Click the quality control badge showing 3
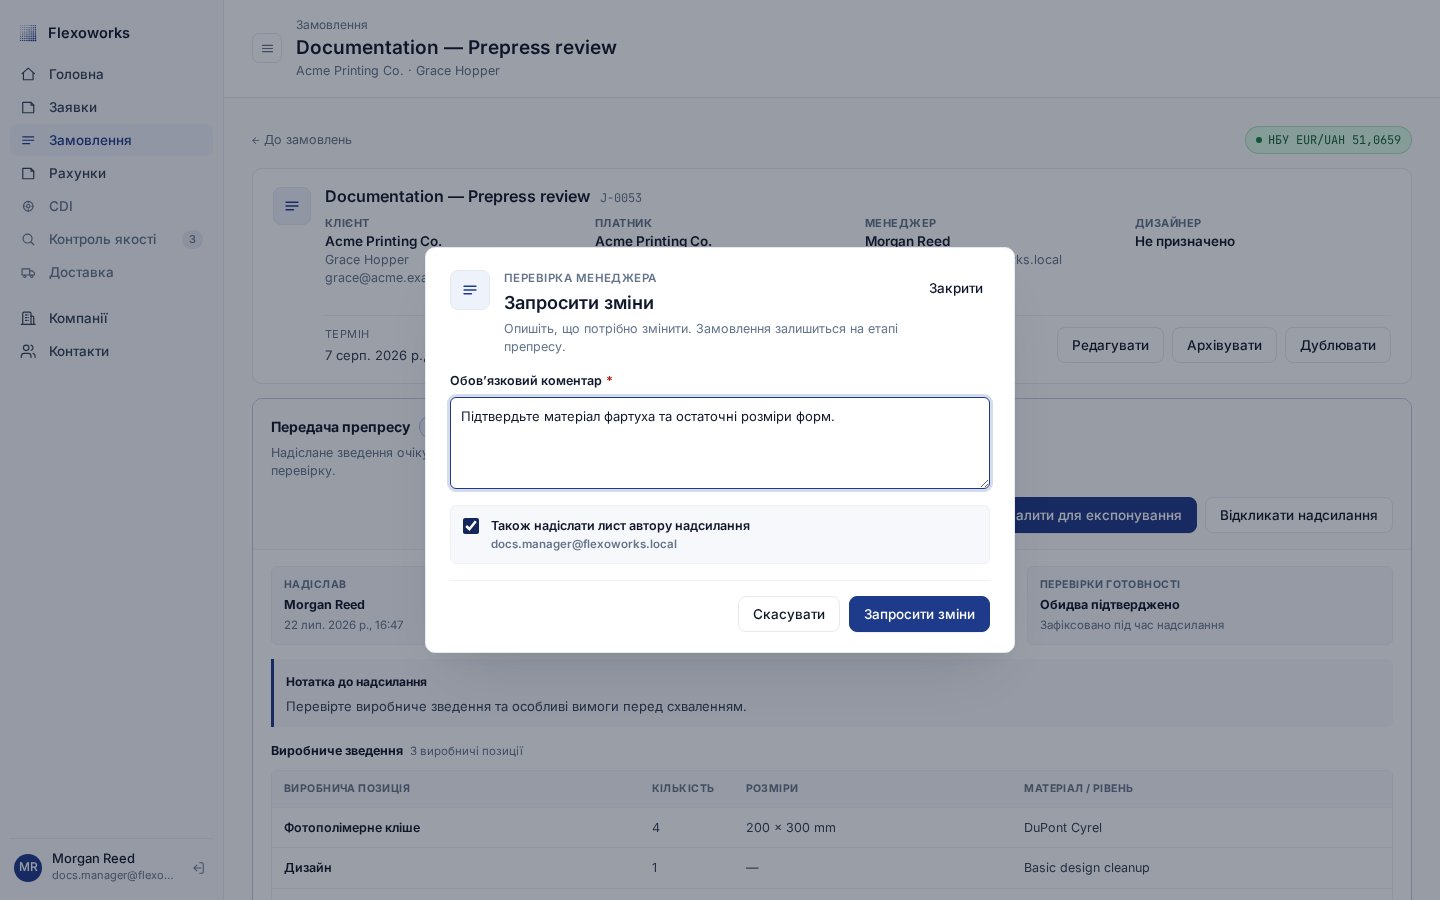 pos(192,239)
